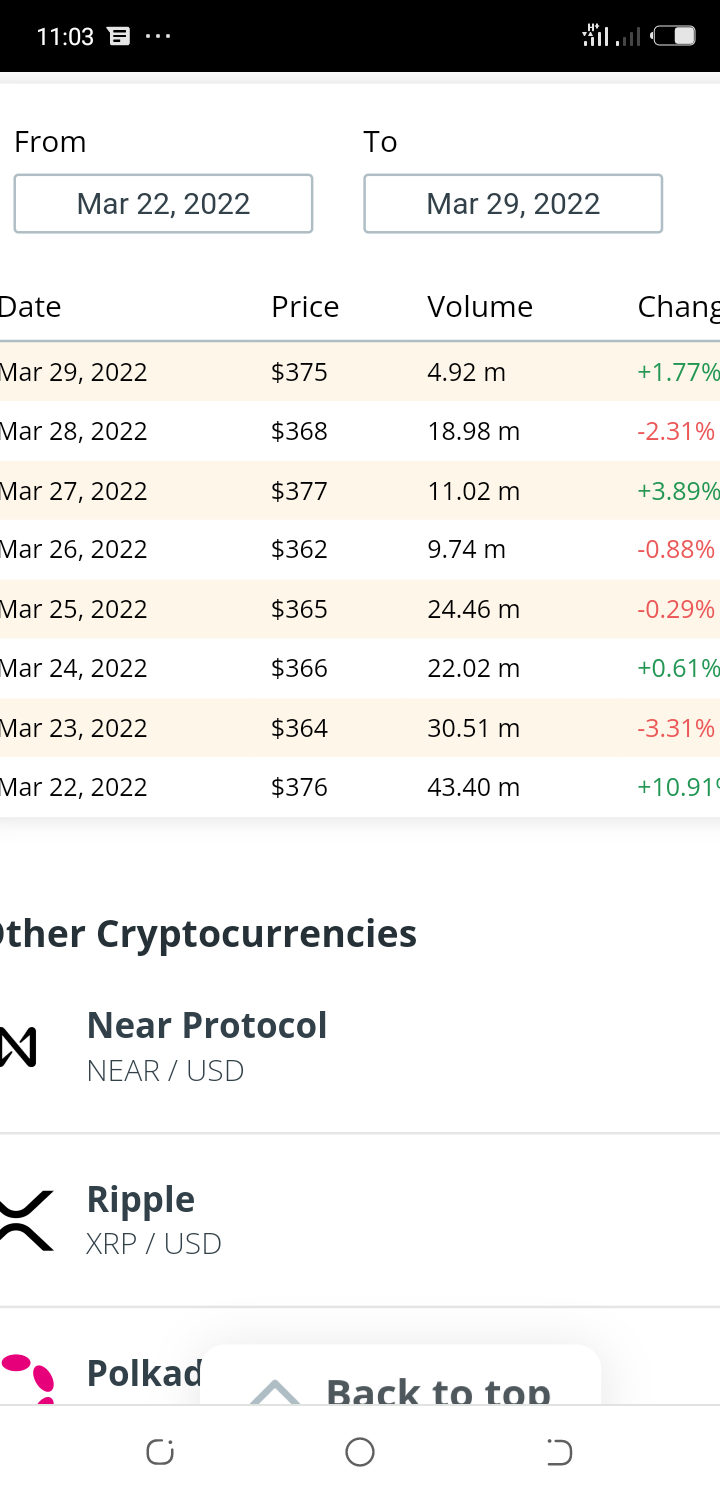
Task: Tap the Android recent apps icon
Action: pyautogui.click(x=160, y=1452)
